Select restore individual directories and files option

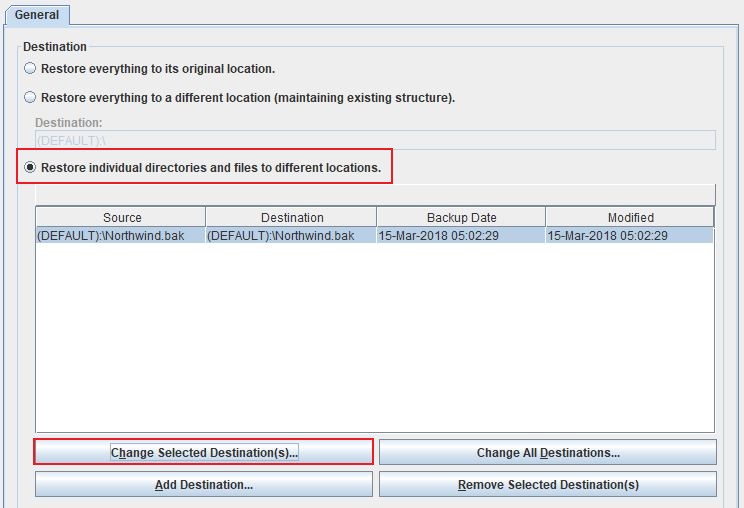click(30, 168)
